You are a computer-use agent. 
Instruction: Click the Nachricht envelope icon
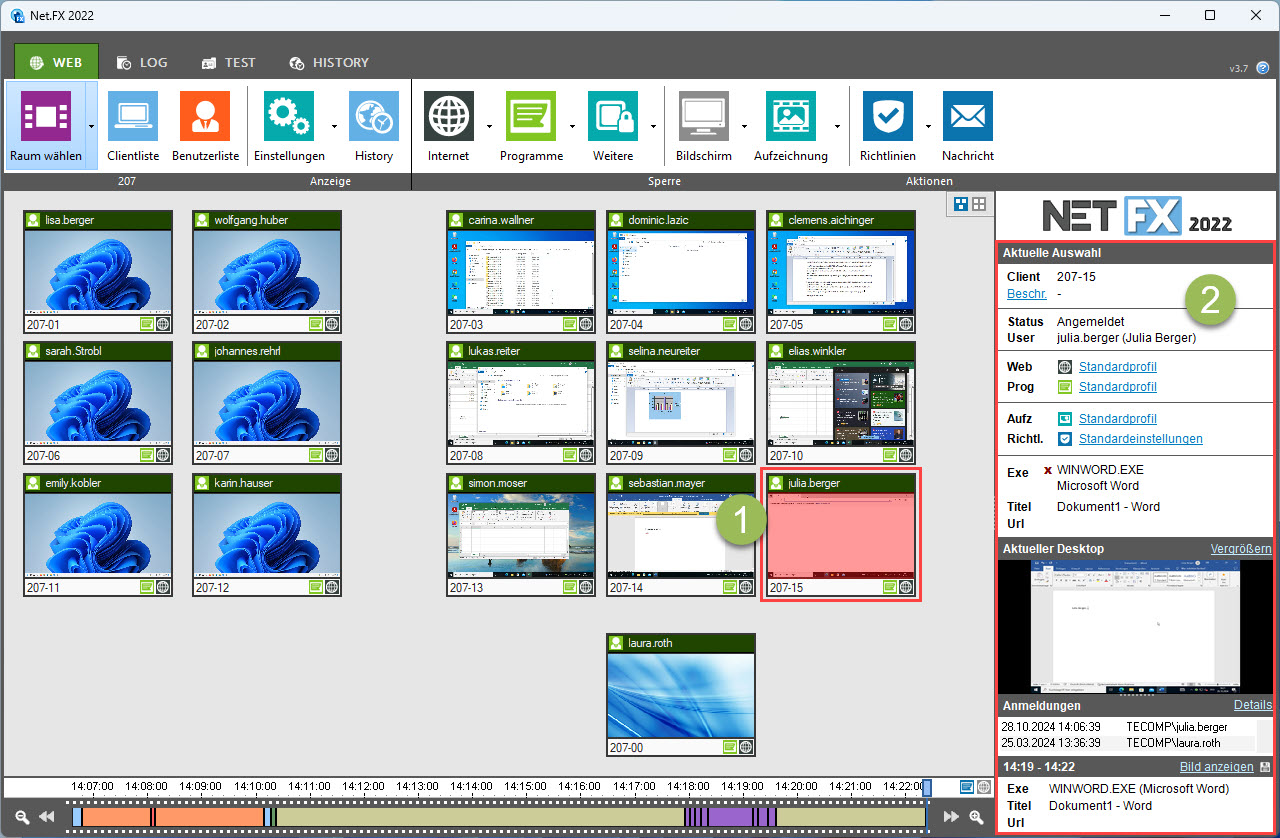click(x=967, y=126)
